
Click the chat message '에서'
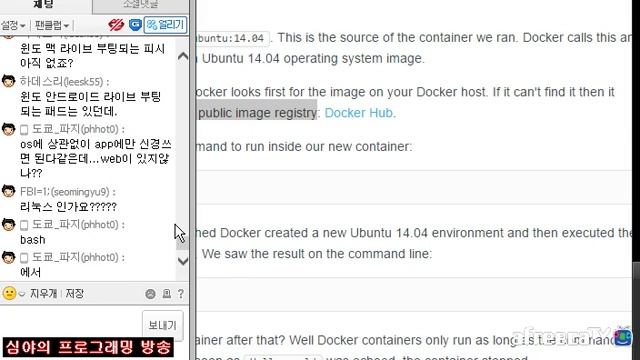point(31,272)
